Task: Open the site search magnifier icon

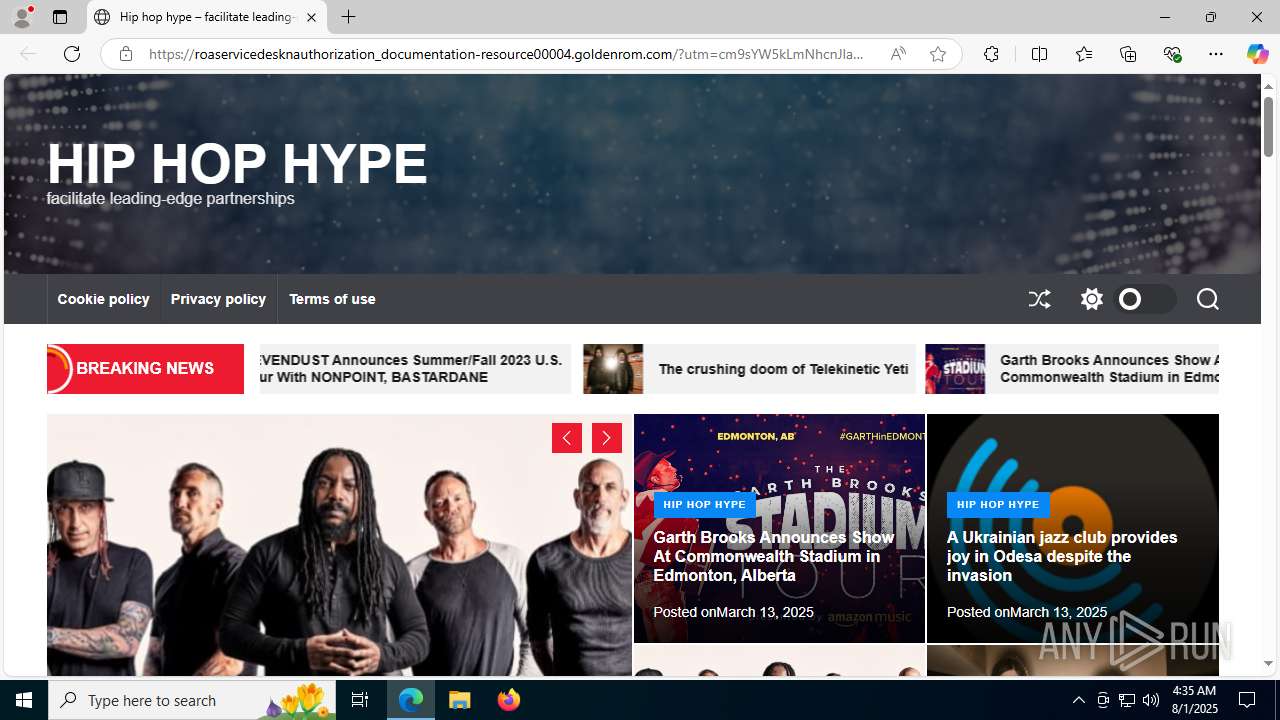Action: coord(1207,299)
